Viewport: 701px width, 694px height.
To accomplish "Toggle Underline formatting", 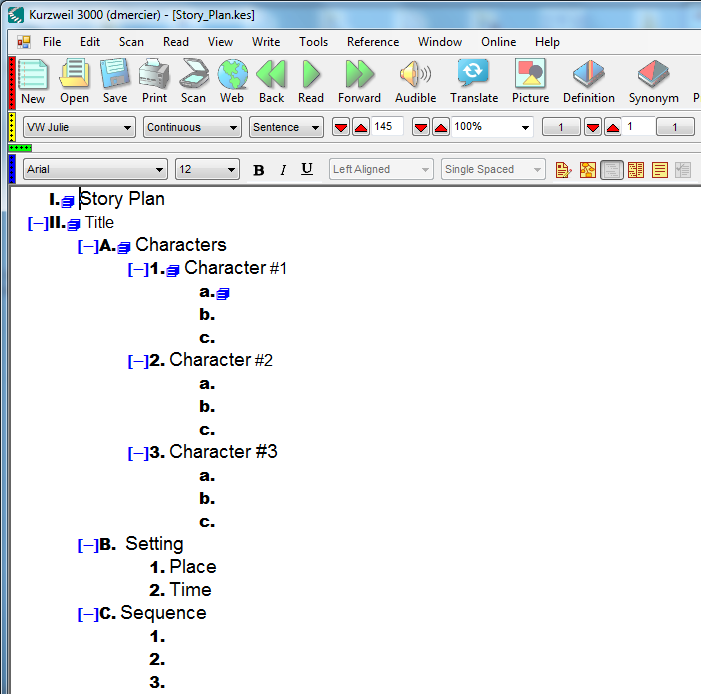I will coord(307,170).
